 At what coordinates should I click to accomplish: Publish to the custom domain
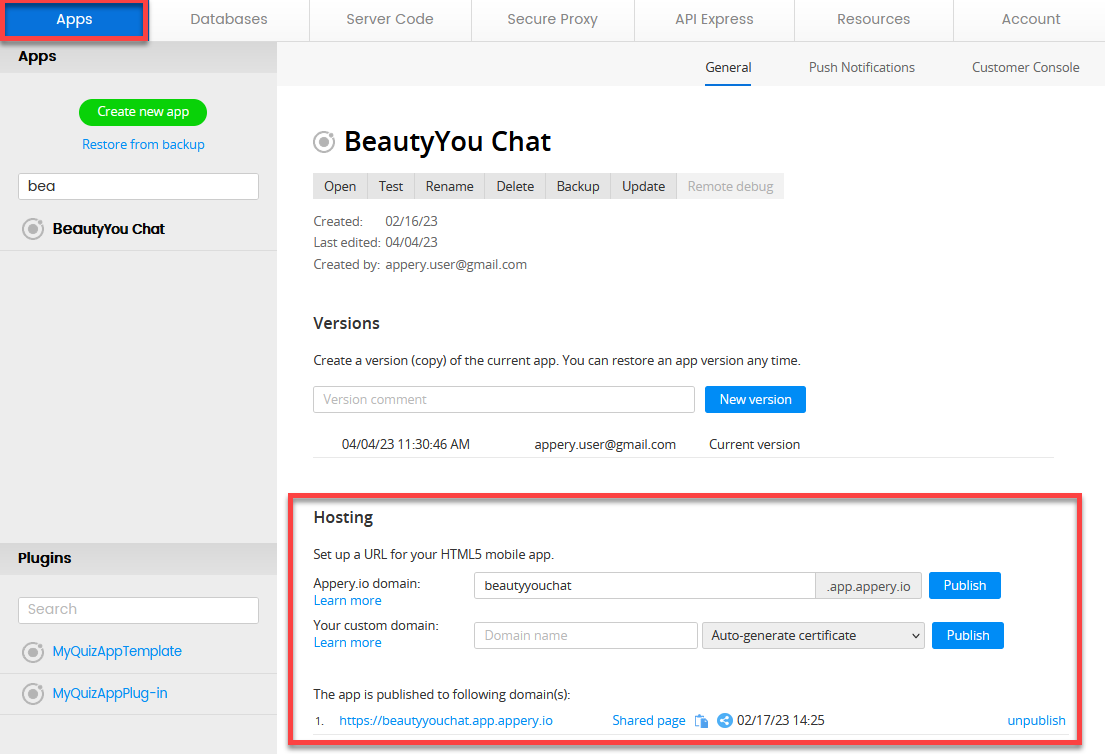pos(968,636)
